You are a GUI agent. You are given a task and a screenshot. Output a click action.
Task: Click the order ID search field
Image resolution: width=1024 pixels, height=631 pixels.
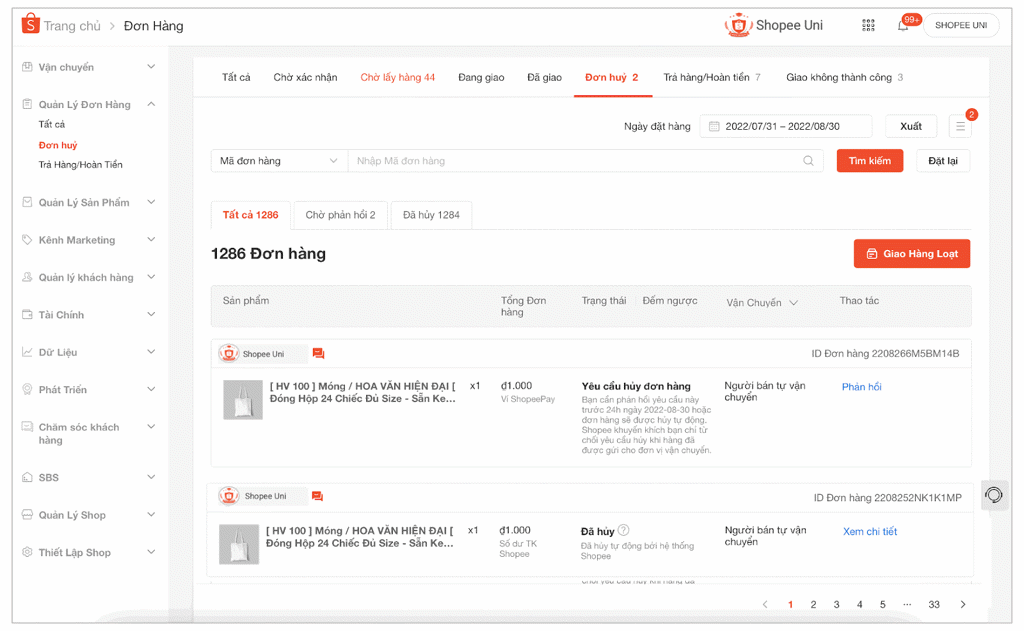tap(575, 161)
